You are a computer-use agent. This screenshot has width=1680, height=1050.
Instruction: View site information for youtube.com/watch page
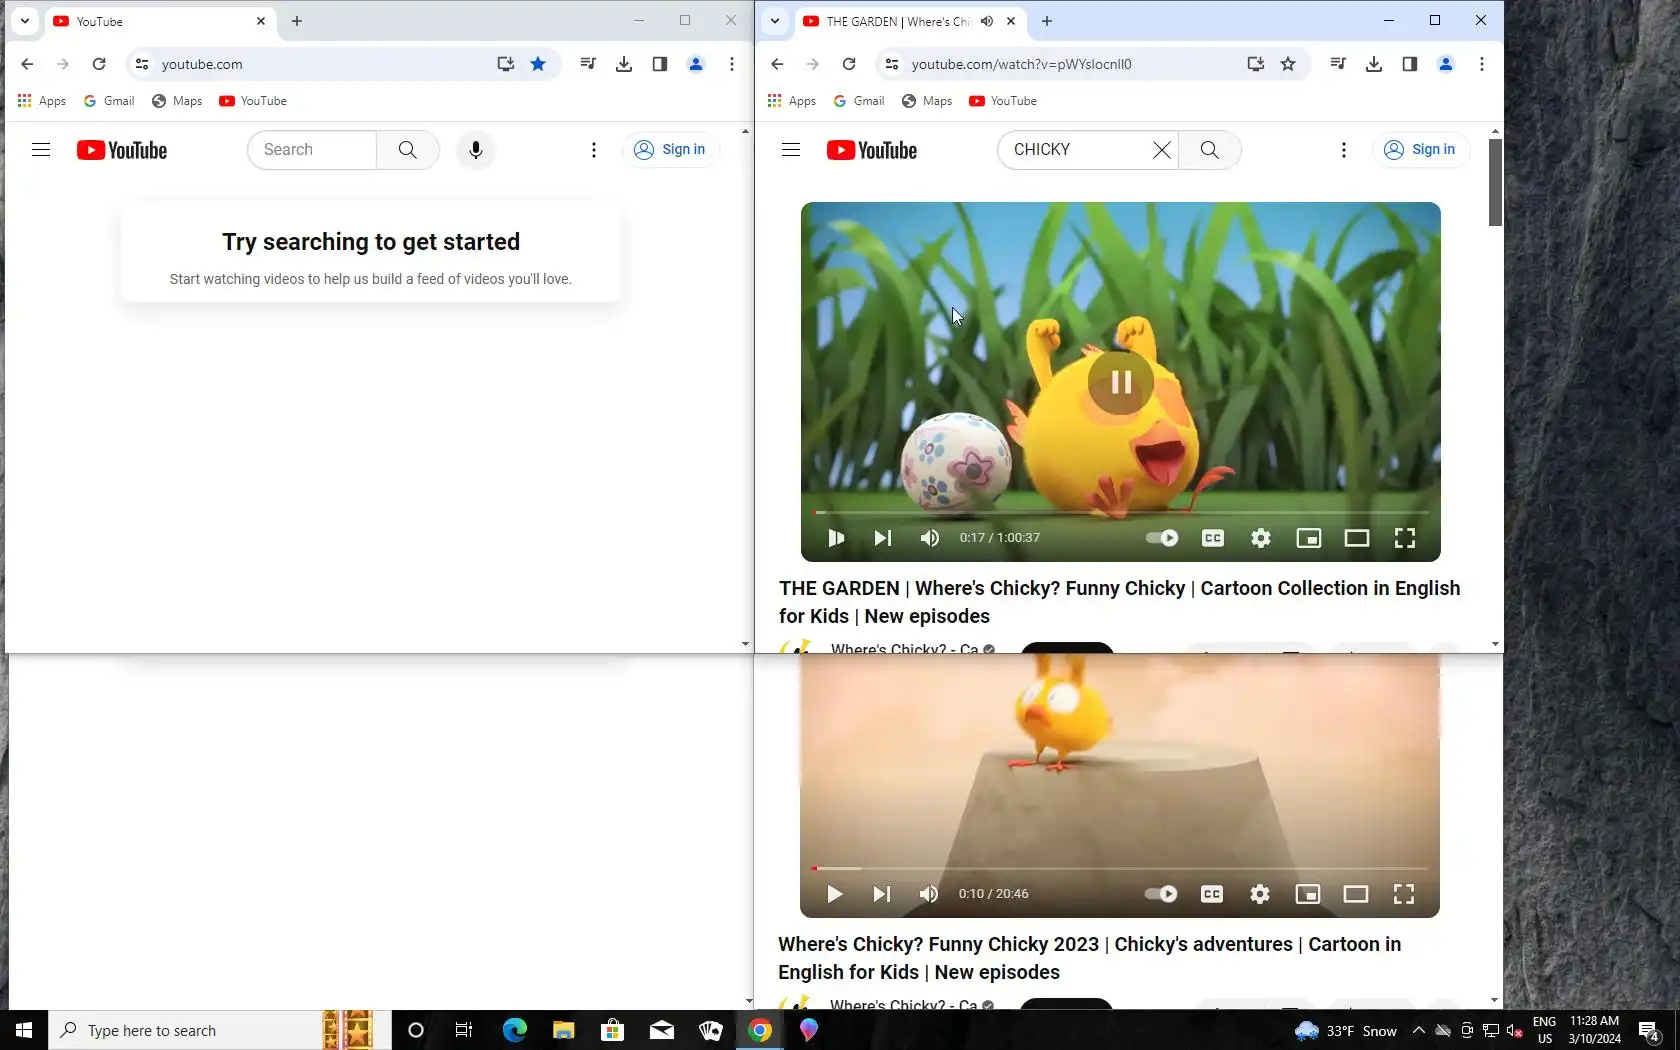pyautogui.click(x=892, y=64)
